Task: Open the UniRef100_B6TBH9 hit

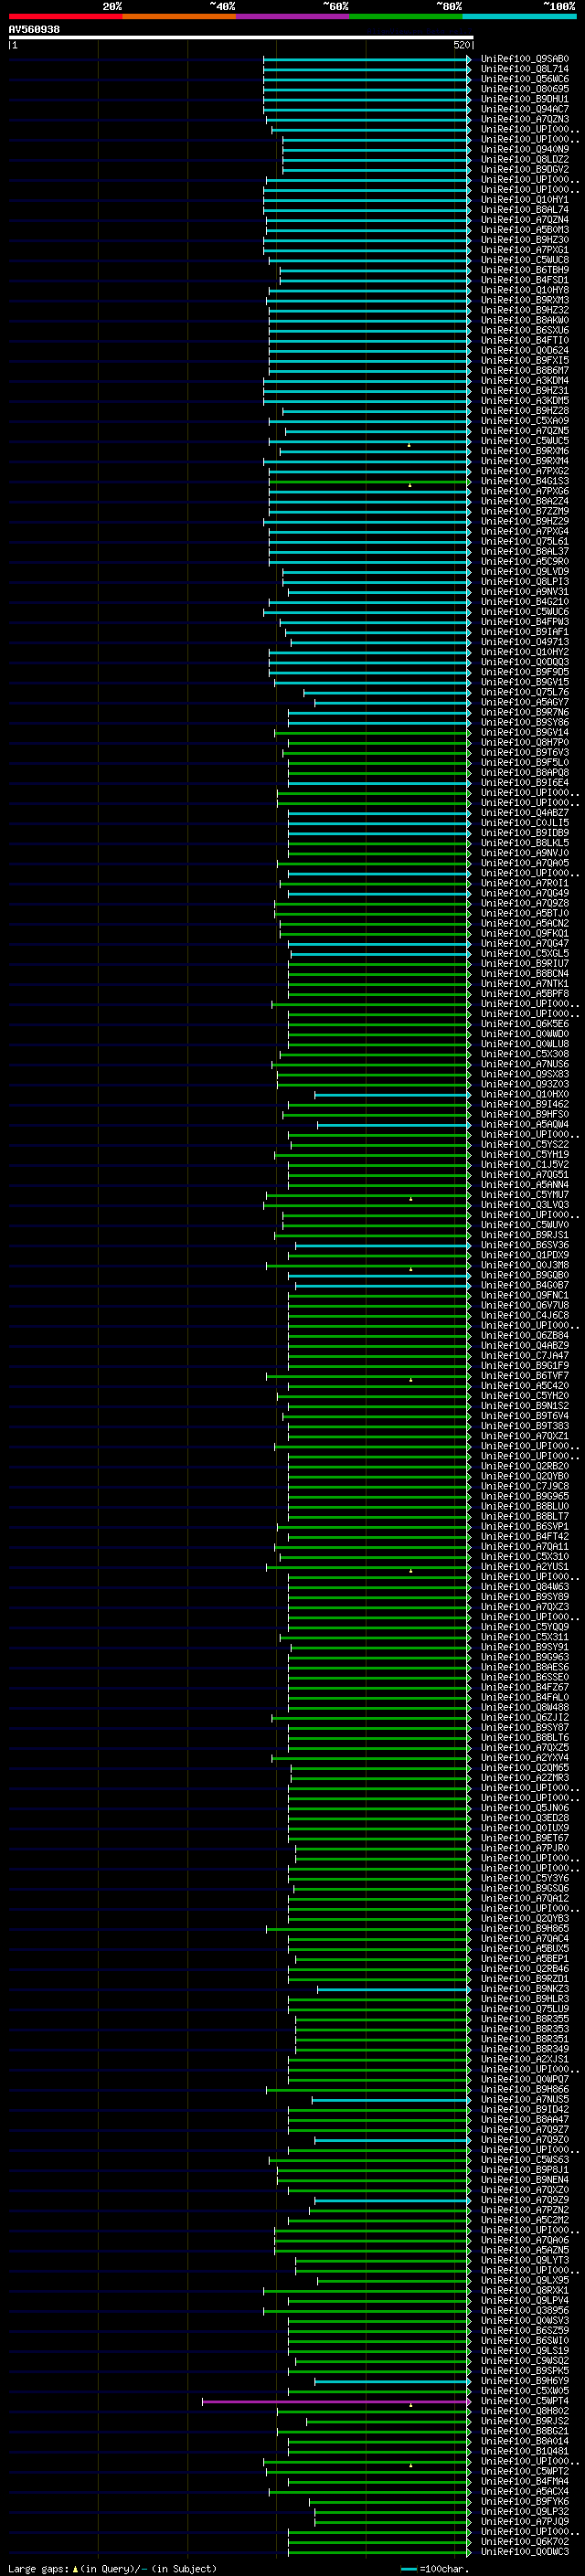Action: click(524, 270)
